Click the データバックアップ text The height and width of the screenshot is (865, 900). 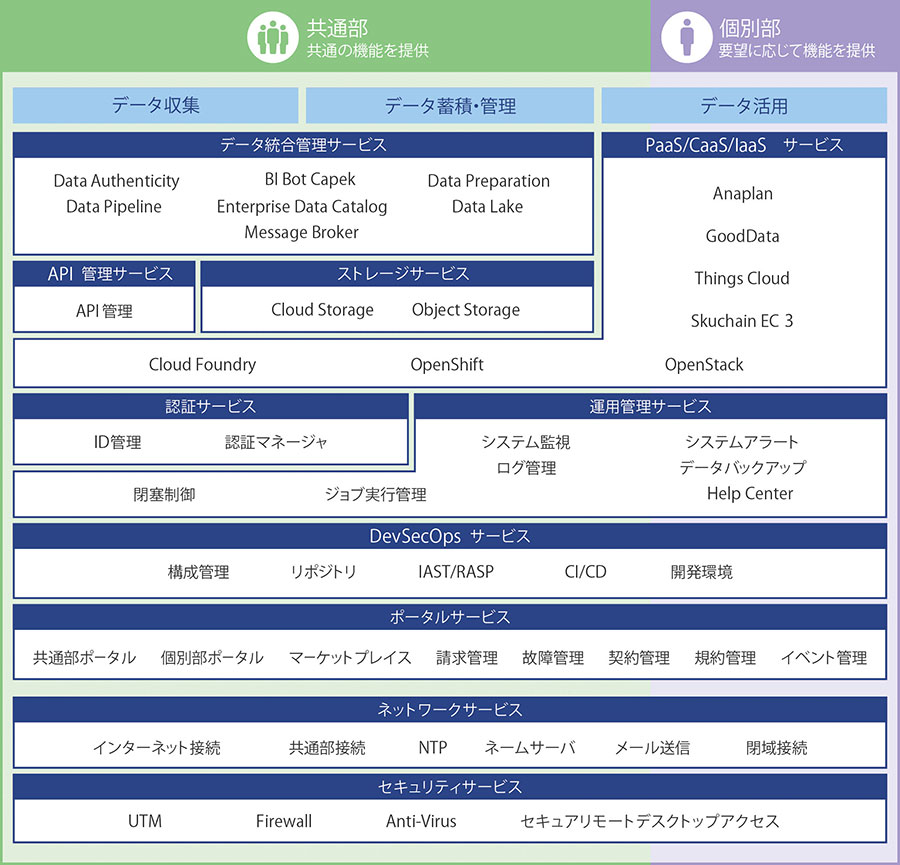[743, 468]
